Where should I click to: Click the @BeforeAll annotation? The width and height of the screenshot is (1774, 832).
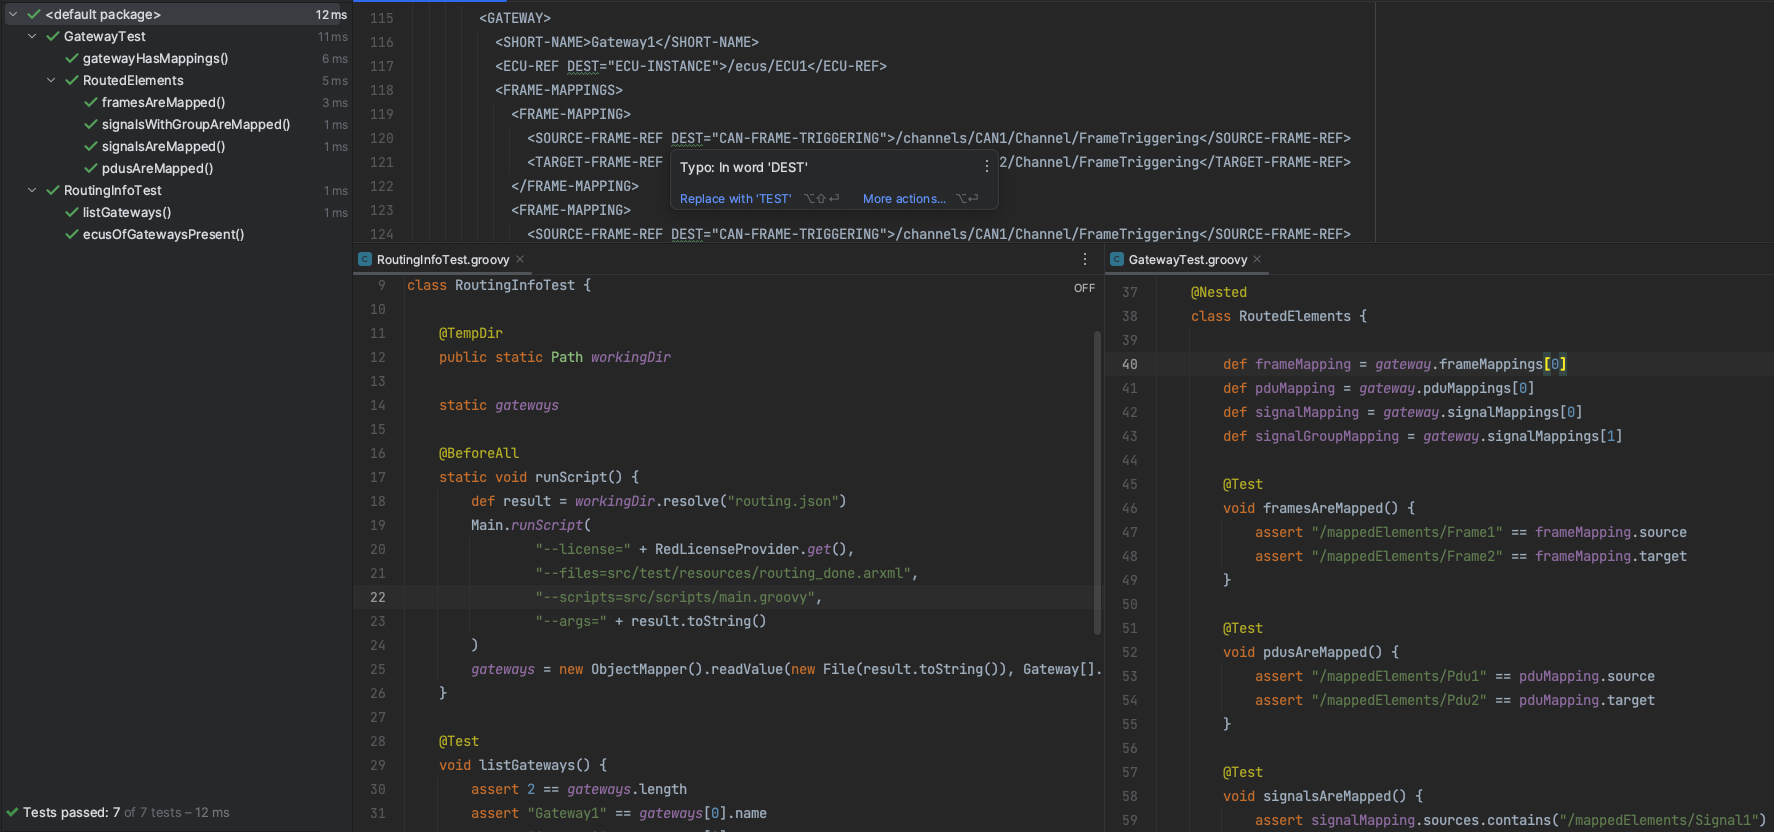pyautogui.click(x=479, y=453)
